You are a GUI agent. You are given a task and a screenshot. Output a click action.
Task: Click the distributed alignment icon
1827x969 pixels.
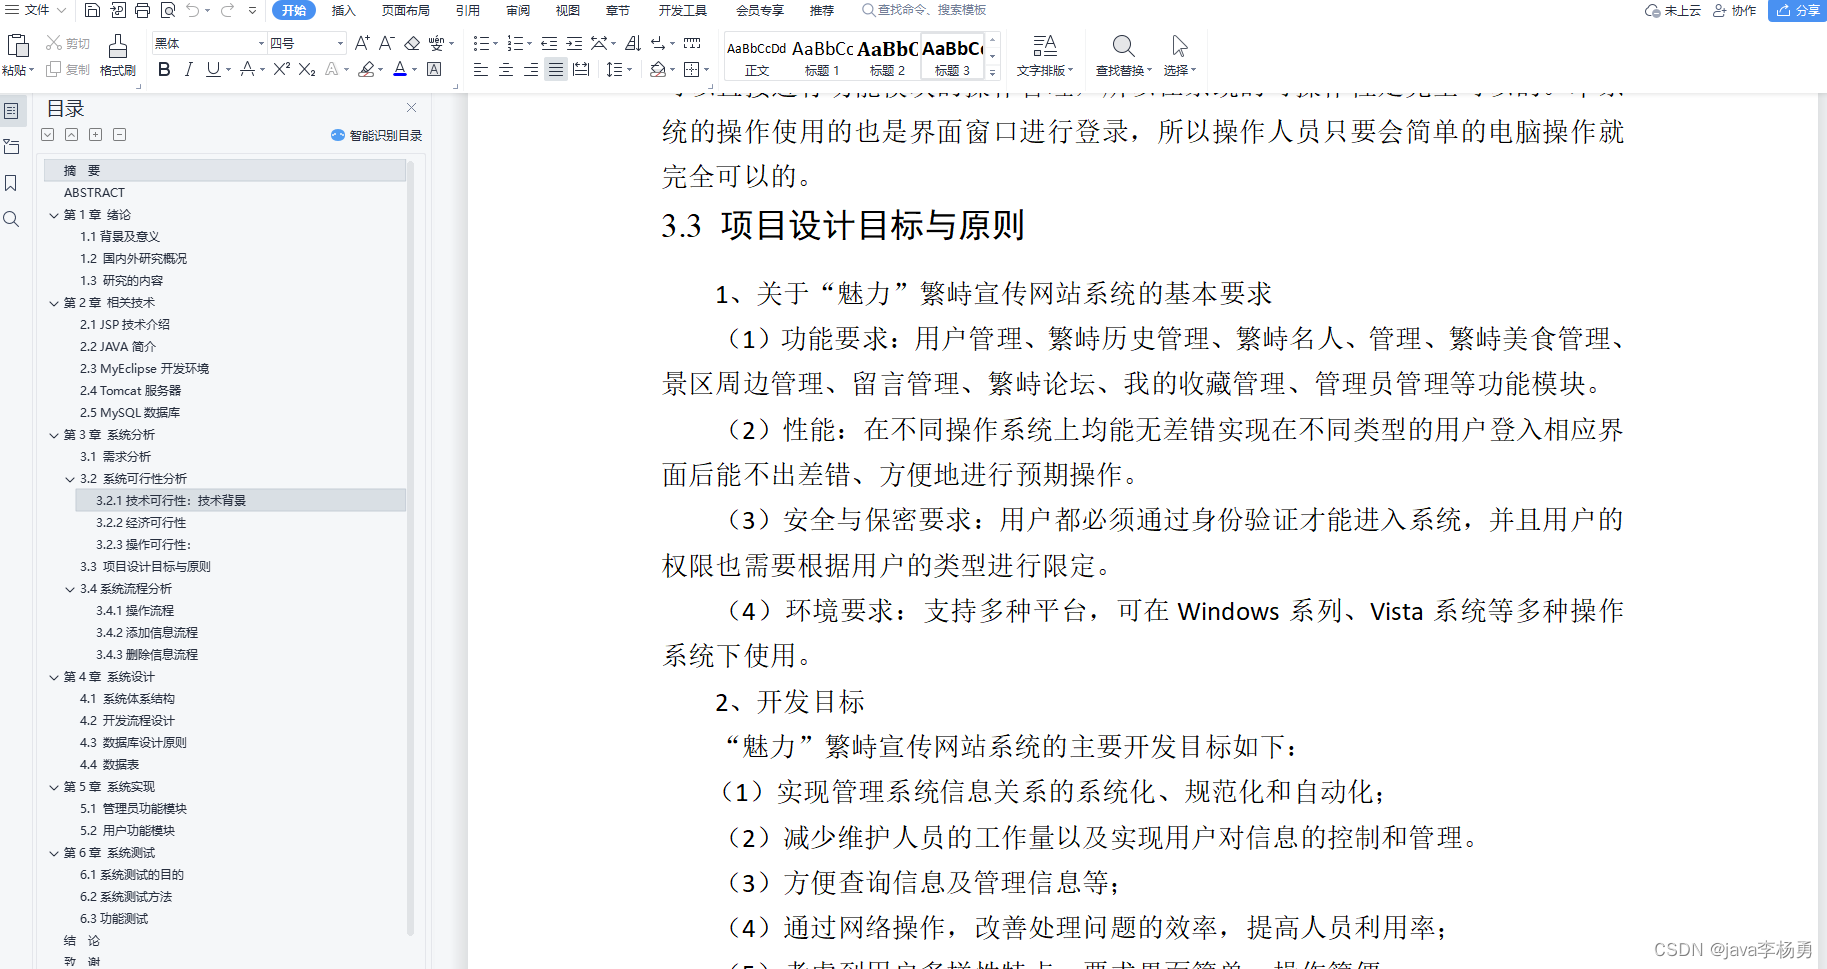click(580, 69)
